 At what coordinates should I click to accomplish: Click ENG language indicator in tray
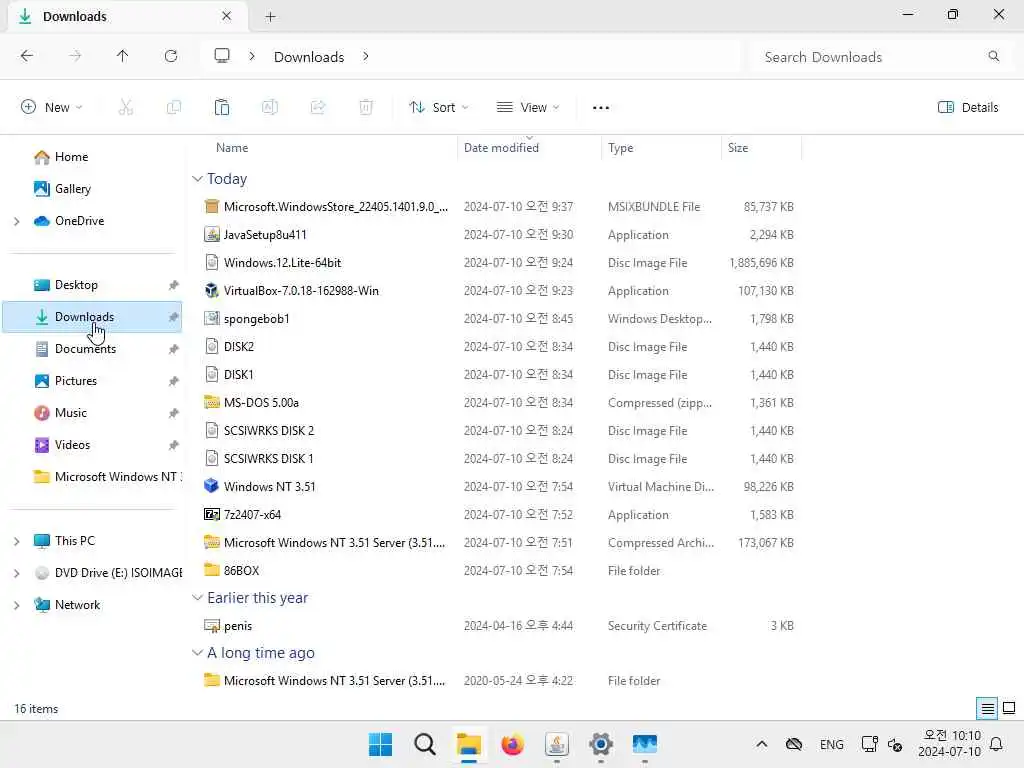(831, 744)
